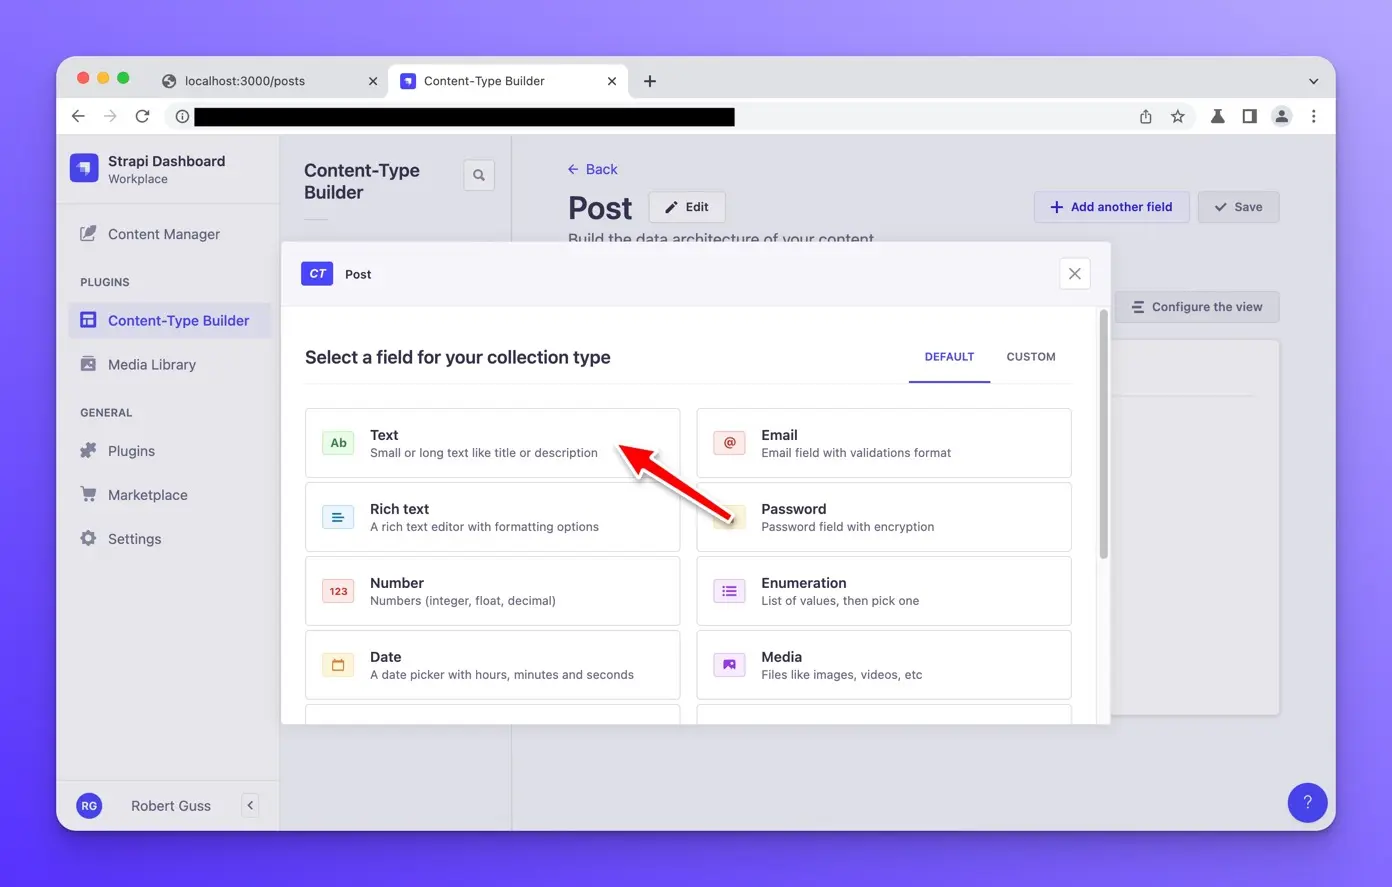
Task: Open the browser three-dot menu
Action: point(1314,117)
